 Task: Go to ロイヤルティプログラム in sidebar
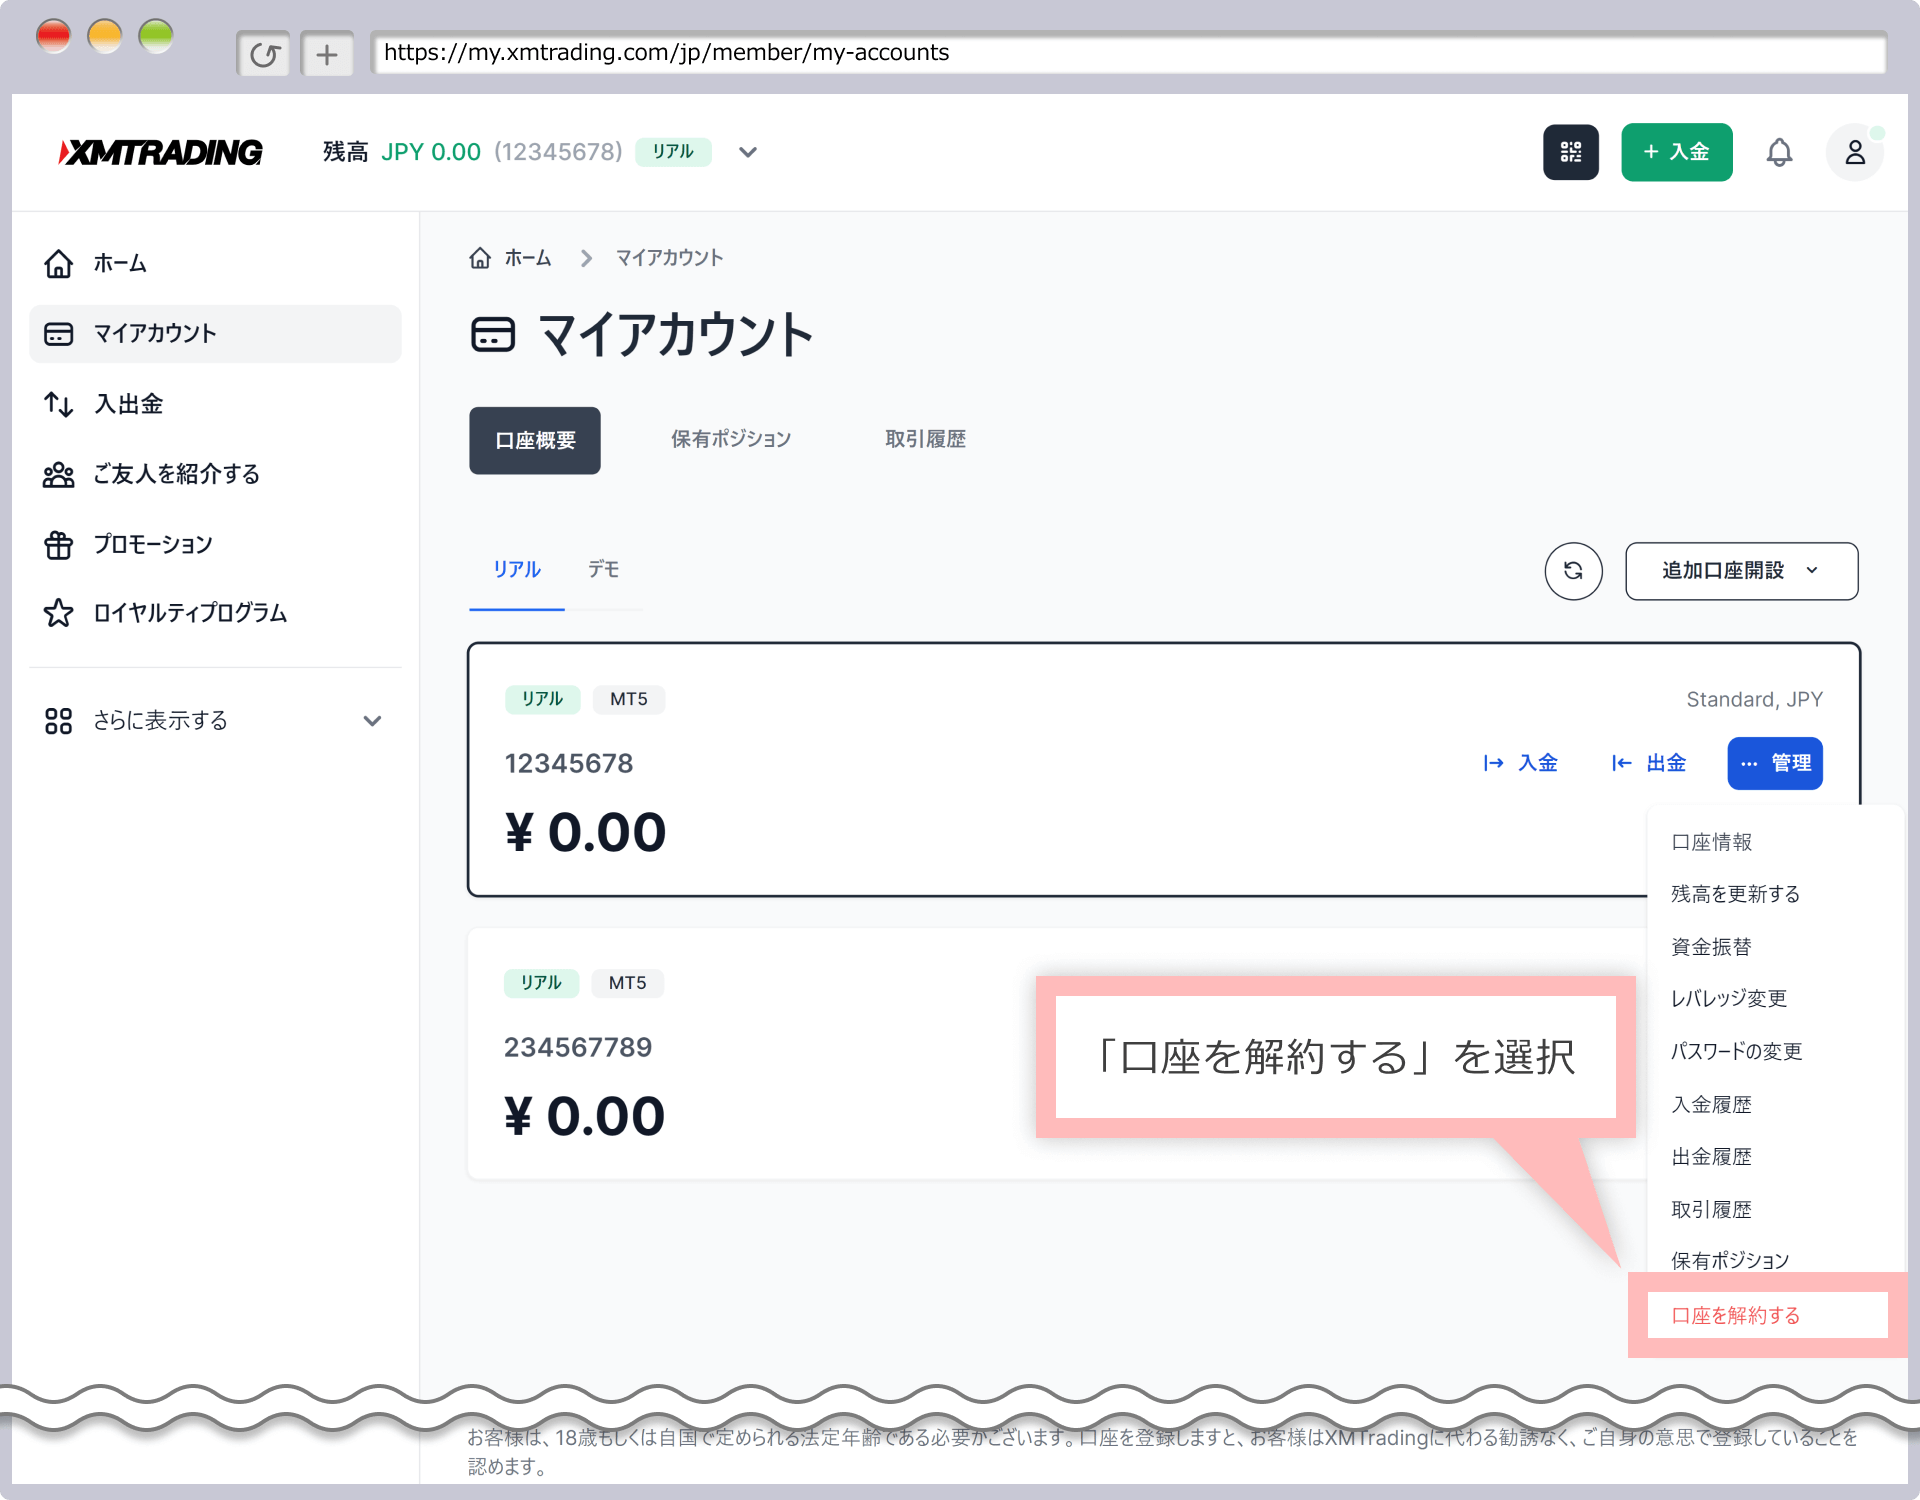[190, 613]
